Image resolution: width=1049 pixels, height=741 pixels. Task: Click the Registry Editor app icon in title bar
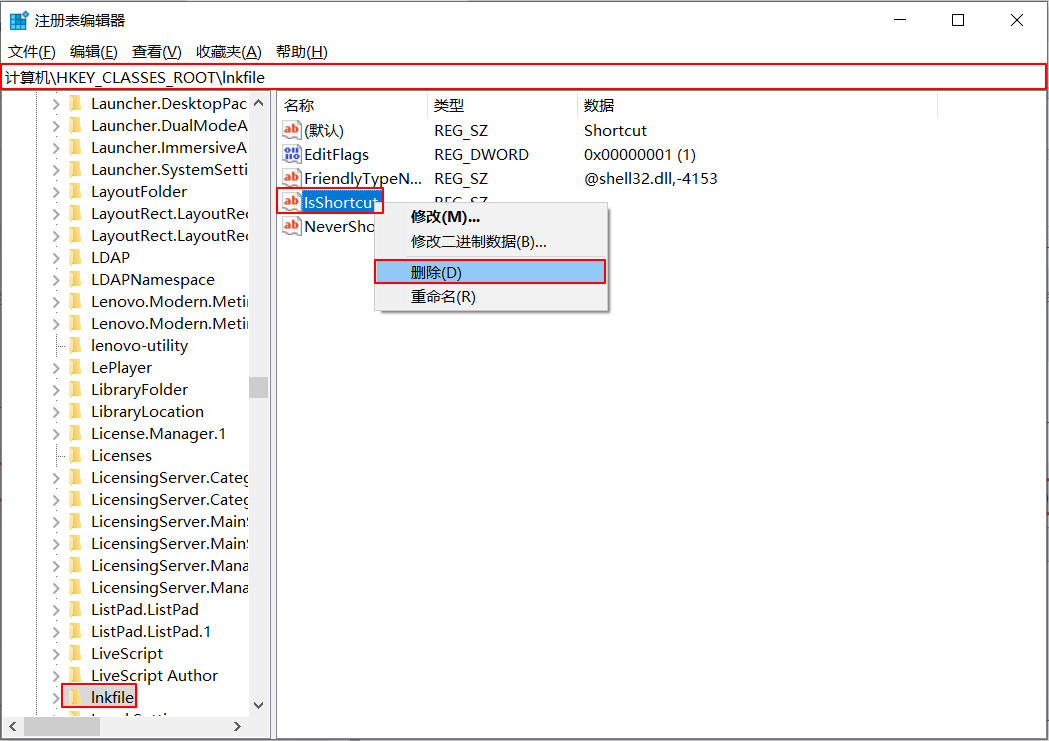(19, 20)
